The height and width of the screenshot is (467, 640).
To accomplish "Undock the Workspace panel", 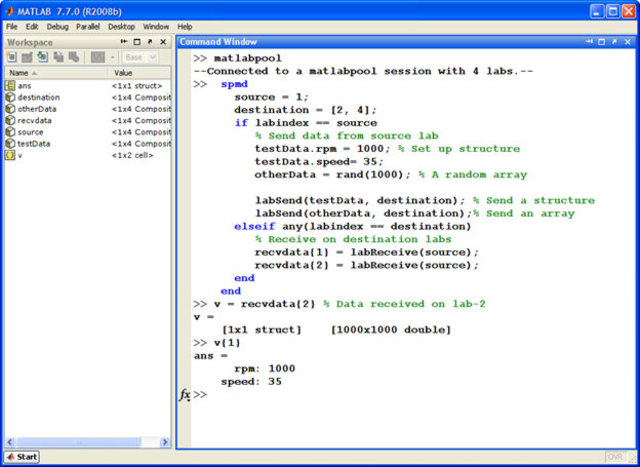I will point(150,42).
